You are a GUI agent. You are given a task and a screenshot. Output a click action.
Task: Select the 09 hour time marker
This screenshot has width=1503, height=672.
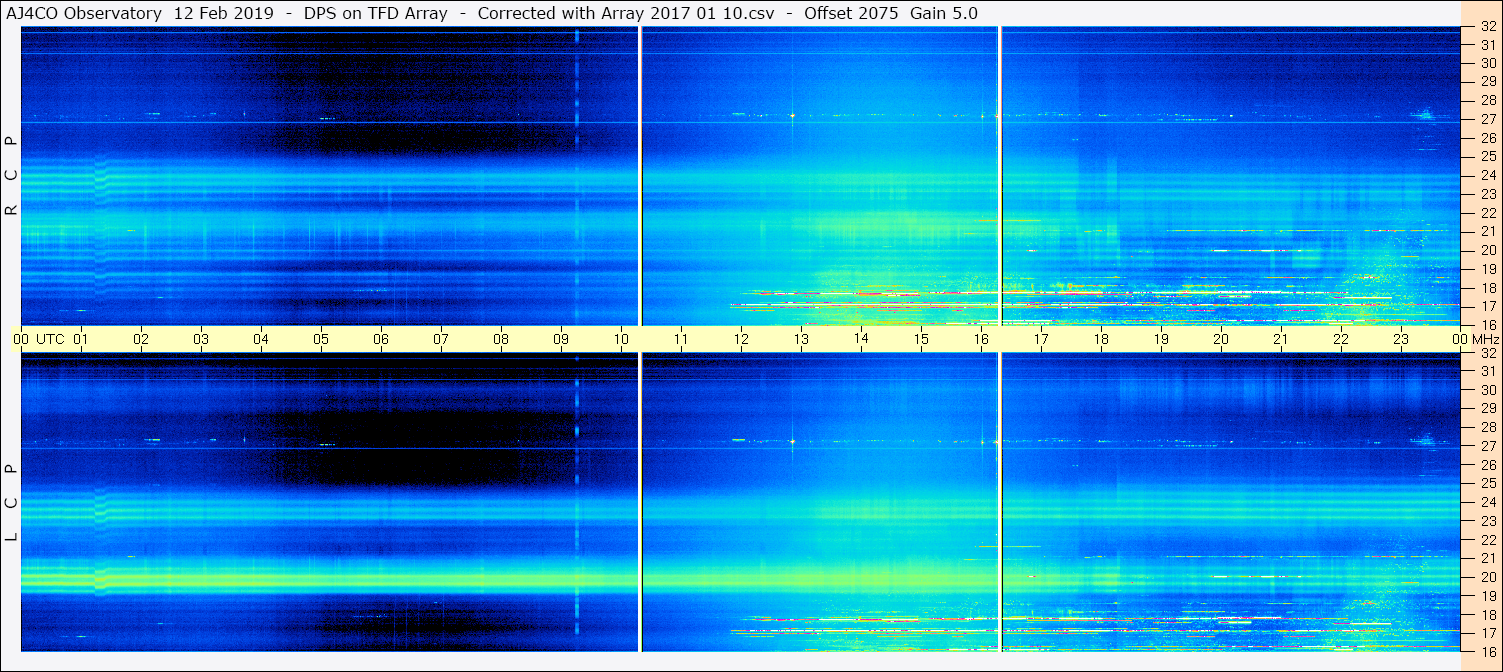tap(561, 339)
